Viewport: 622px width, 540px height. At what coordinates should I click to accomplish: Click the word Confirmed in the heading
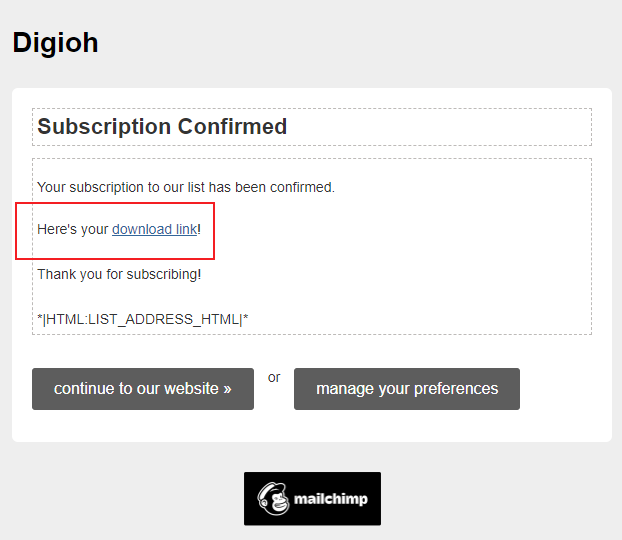coord(232,127)
